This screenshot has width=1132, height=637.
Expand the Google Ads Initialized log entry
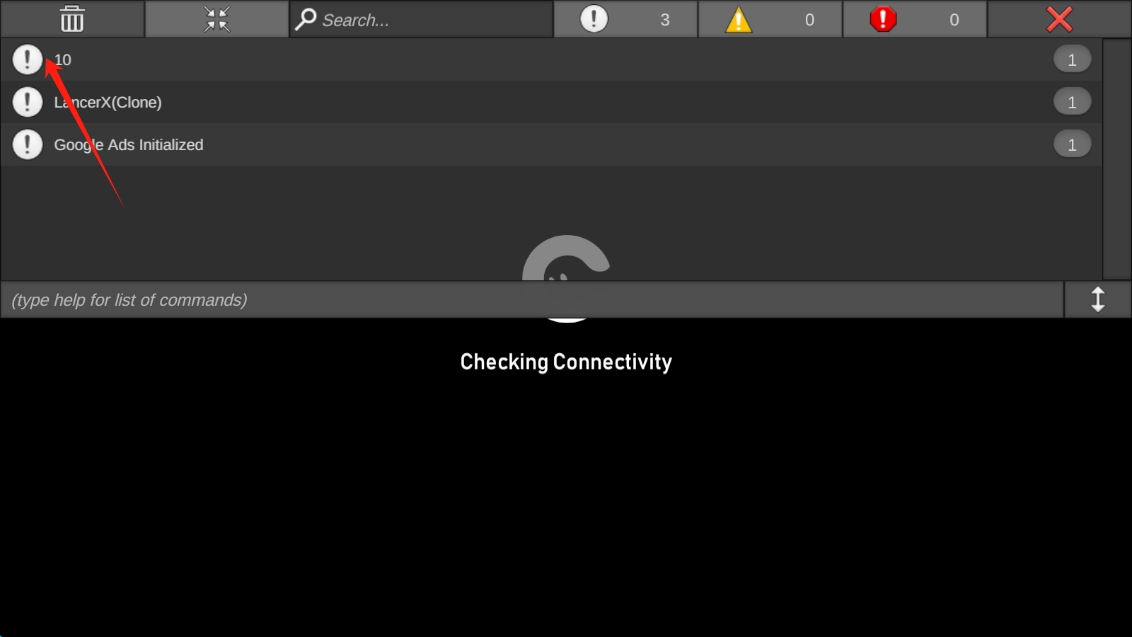pyautogui.click(x=551, y=144)
